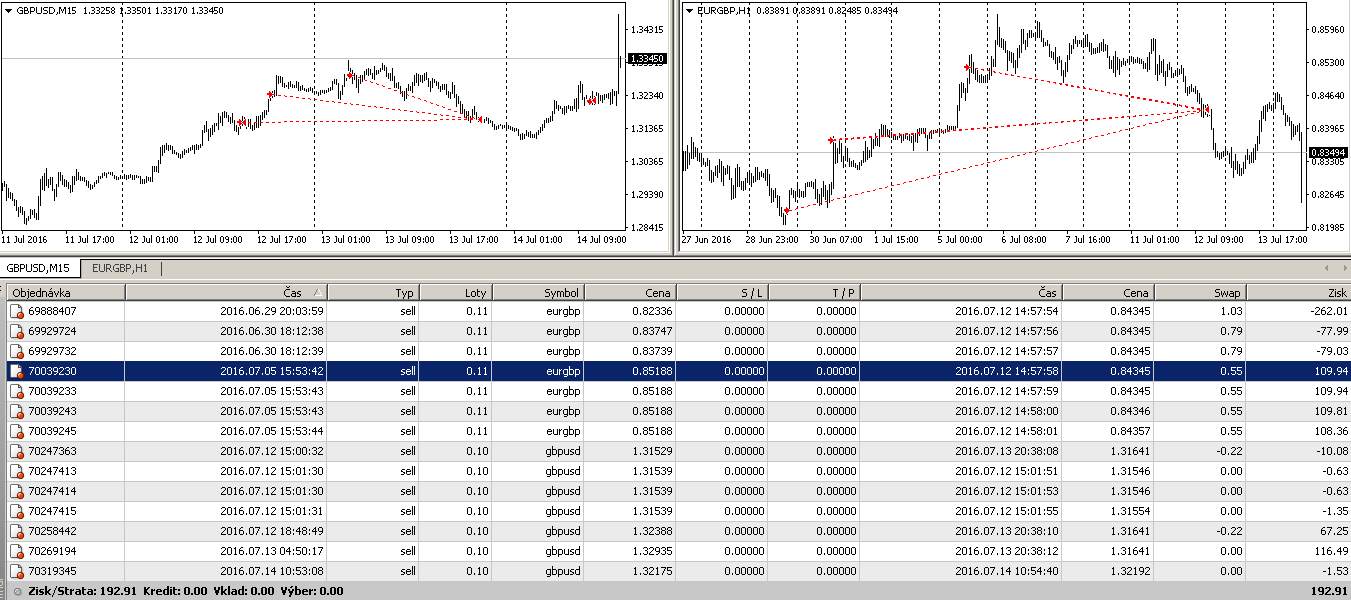Screen dimensions: 1351x600
Task: Switch to the EURGBP,H1 chart tab
Action: 120,268
